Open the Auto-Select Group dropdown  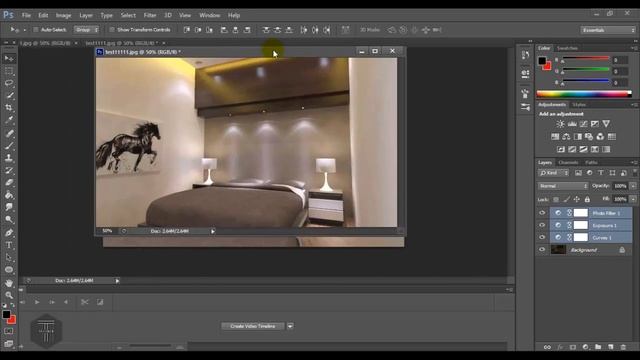tap(86, 30)
